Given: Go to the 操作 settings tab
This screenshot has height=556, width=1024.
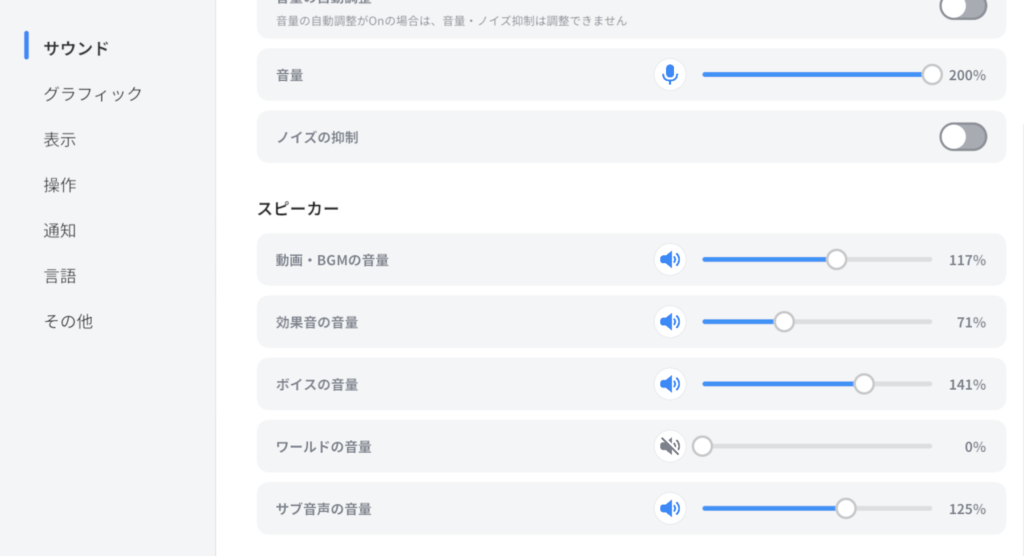Looking at the screenshot, I should coord(60,185).
